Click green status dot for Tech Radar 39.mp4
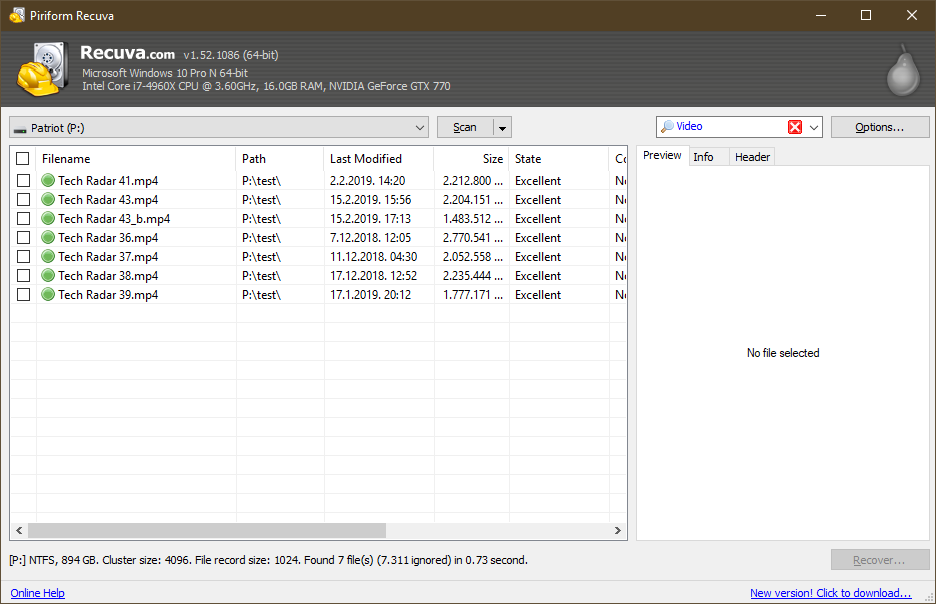The height and width of the screenshot is (604, 936). [48, 295]
